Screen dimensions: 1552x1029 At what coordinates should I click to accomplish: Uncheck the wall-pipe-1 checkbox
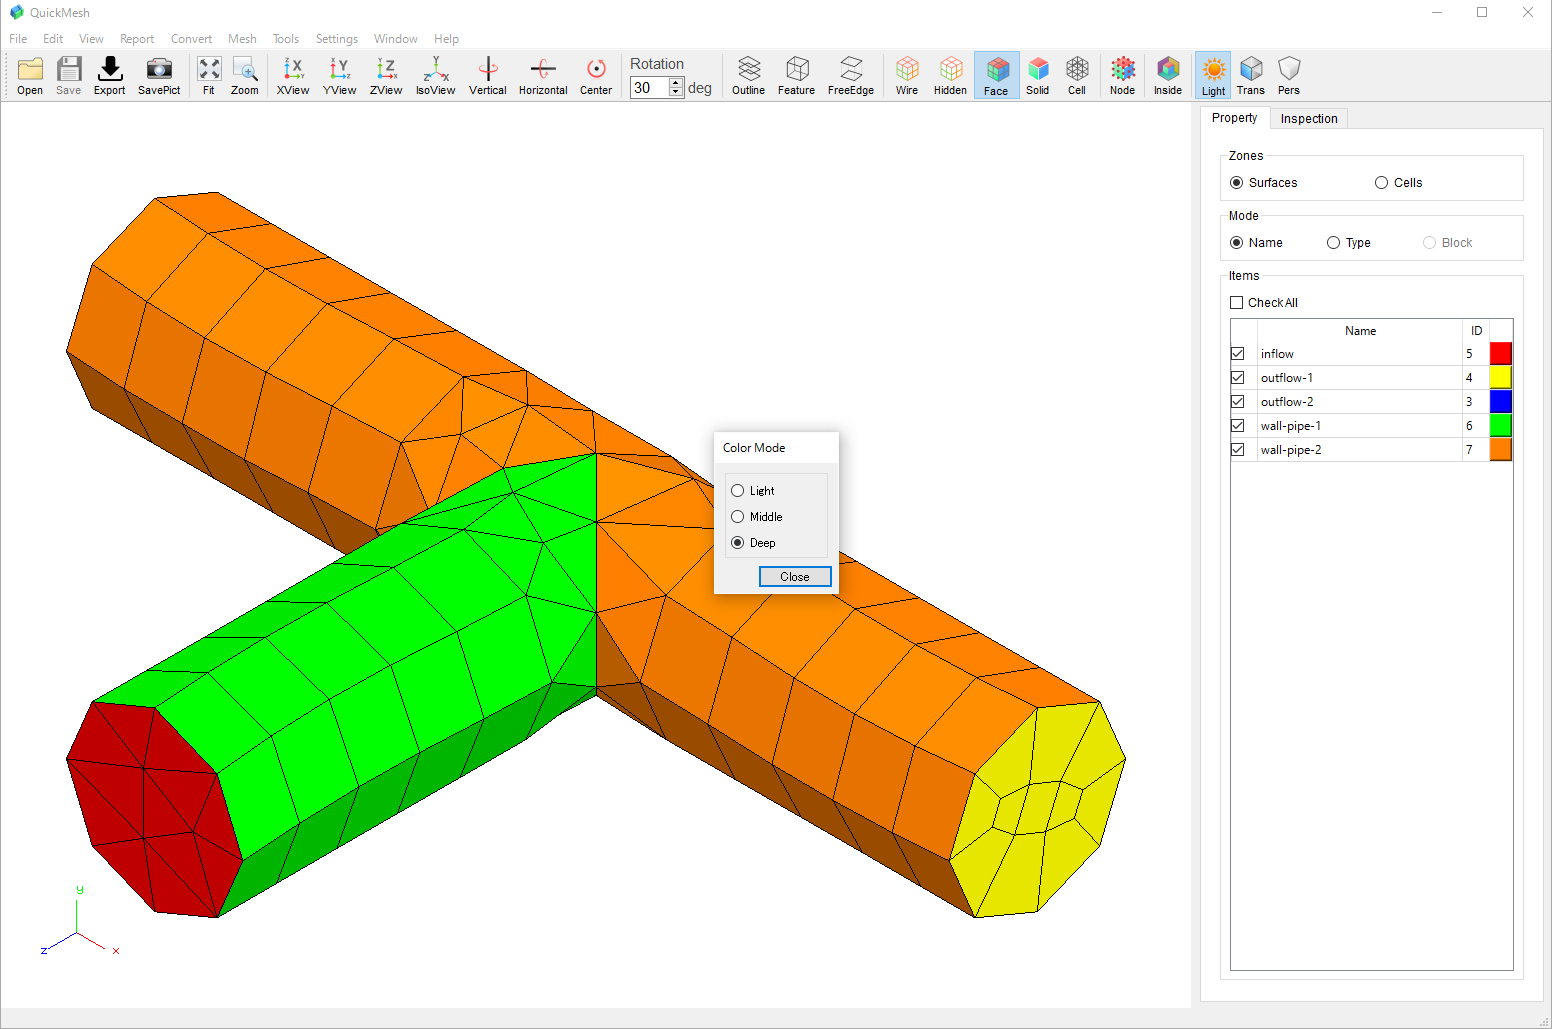coord(1238,426)
